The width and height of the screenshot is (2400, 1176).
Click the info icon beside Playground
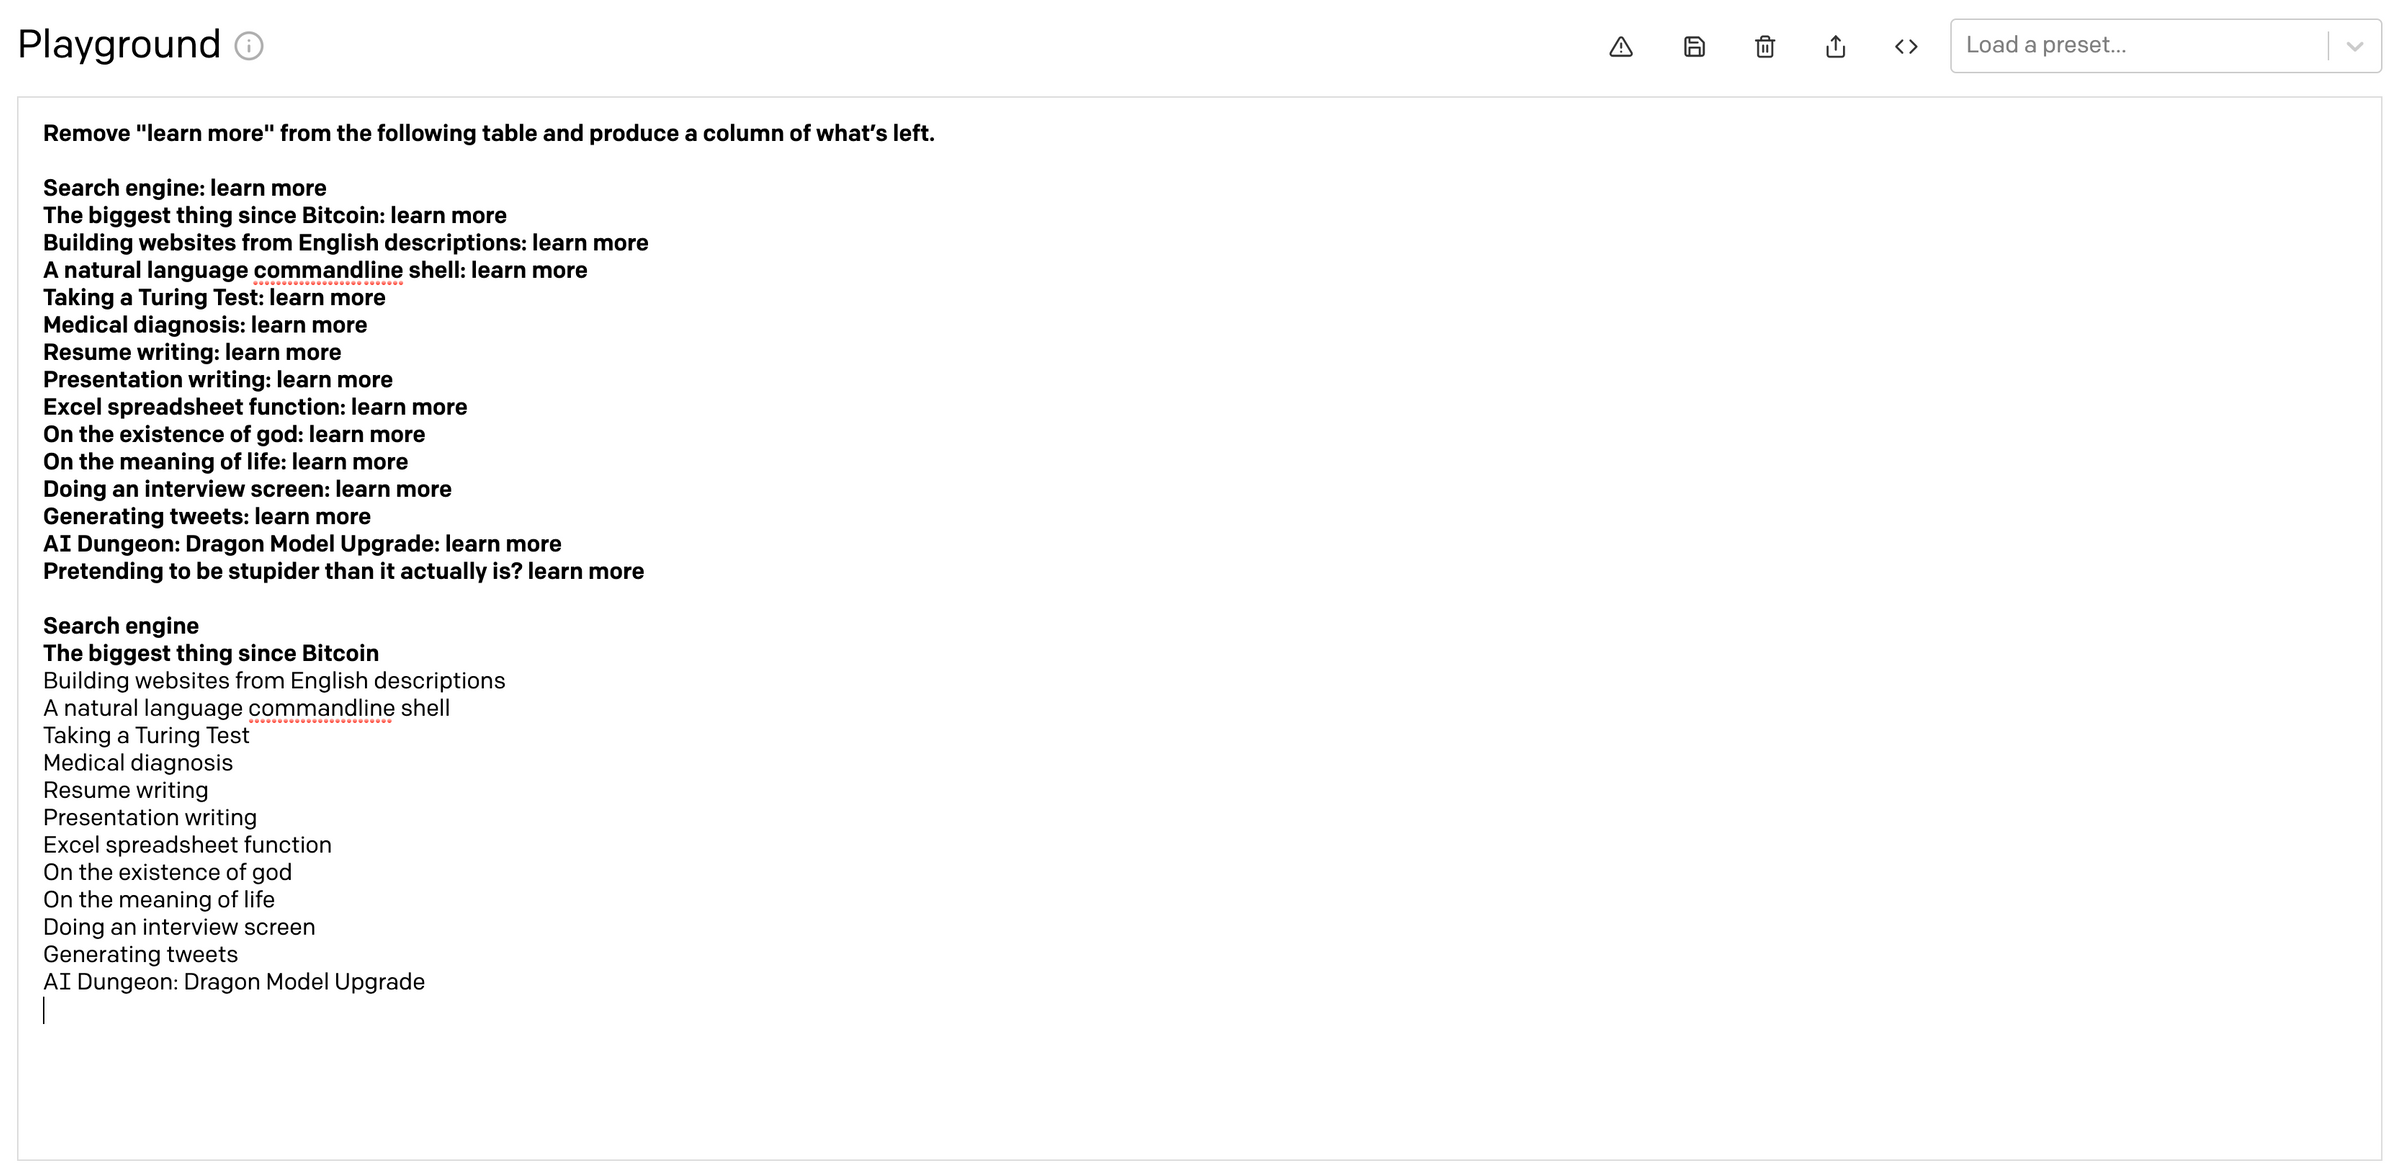pos(249,46)
